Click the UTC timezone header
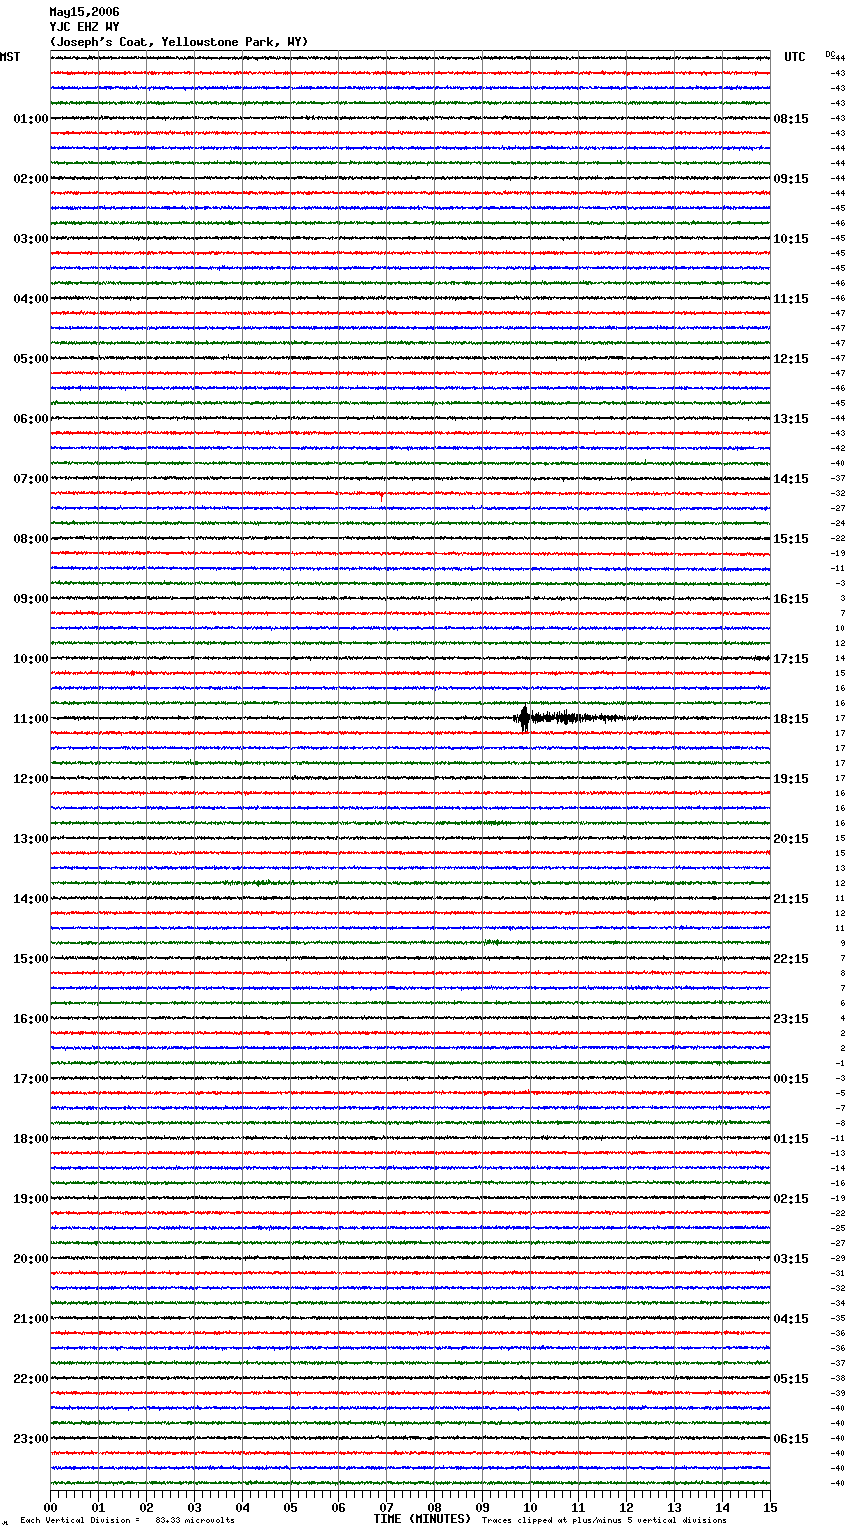850x1534 pixels. tap(795, 57)
